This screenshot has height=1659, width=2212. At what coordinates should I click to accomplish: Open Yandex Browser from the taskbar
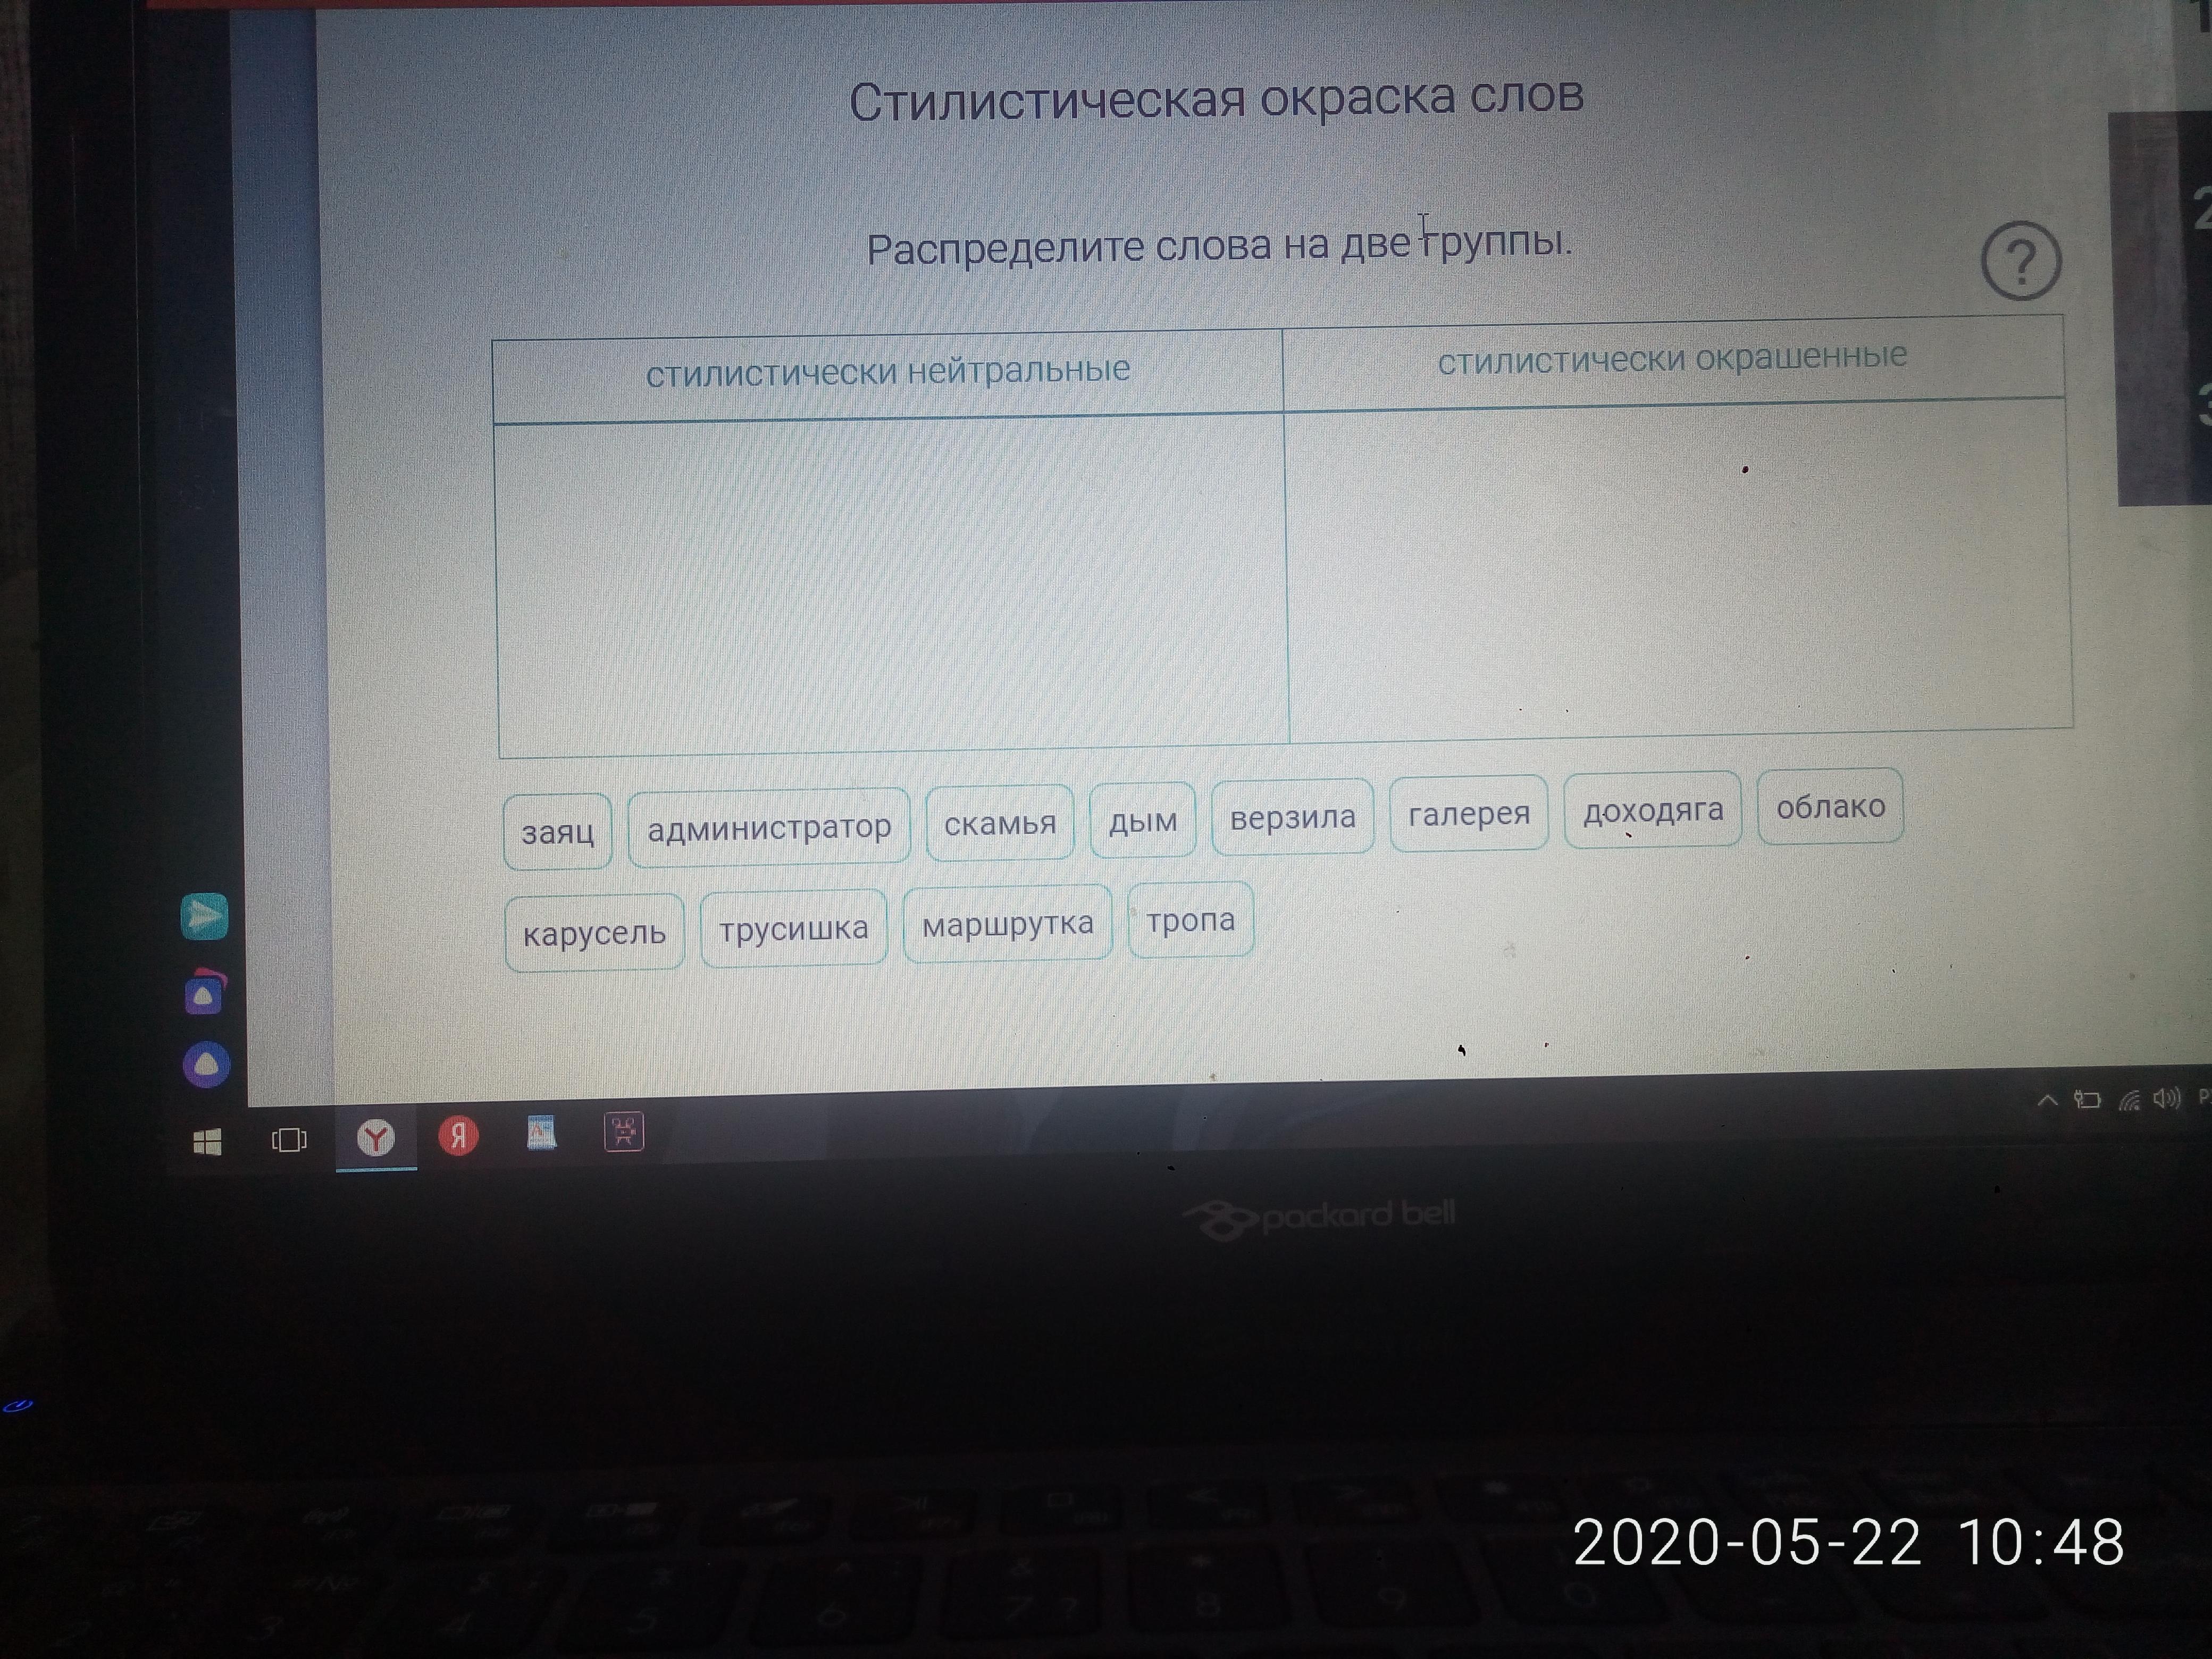pos(376,1137)
